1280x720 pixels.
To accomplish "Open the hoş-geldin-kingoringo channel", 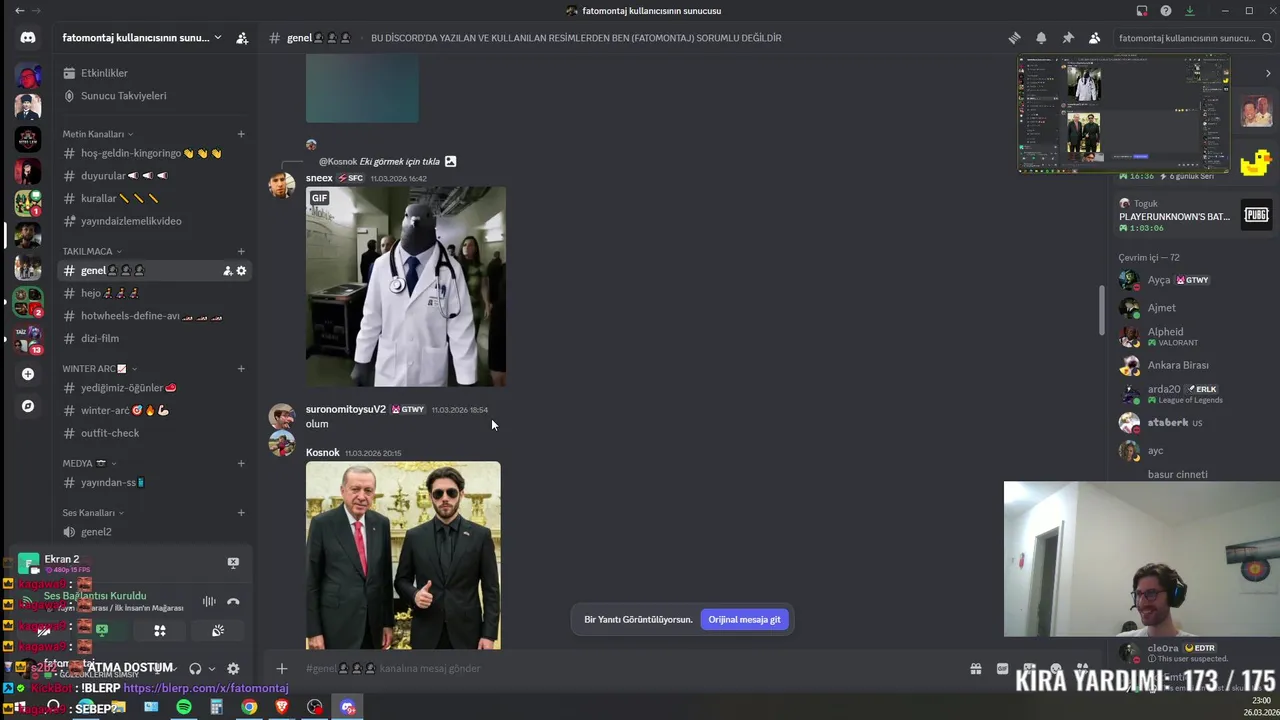I will coord(152,153).
